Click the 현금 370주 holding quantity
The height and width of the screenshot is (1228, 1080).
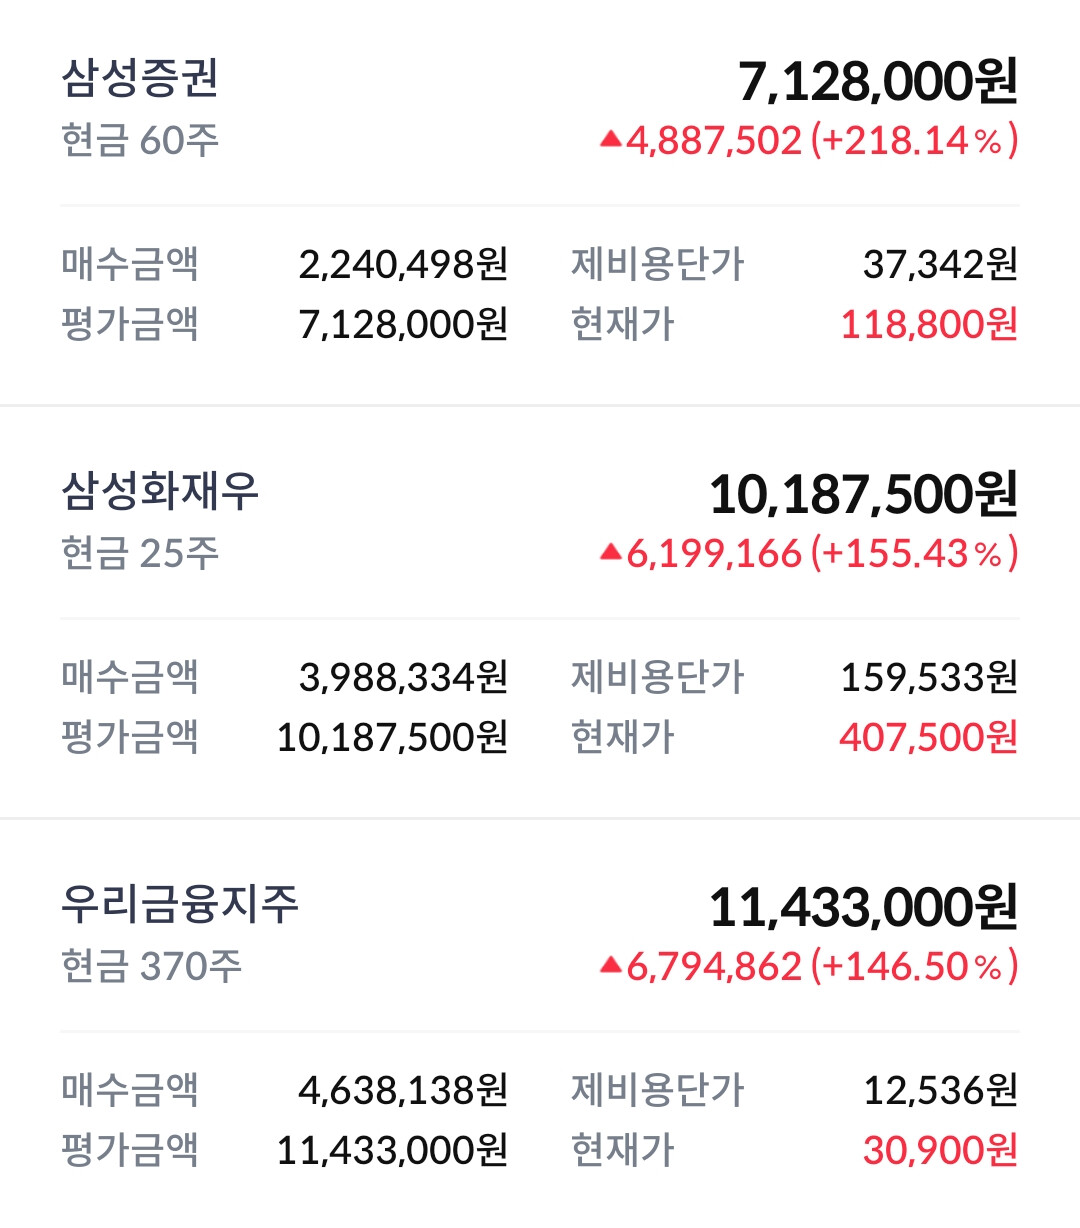click(151, 966)
